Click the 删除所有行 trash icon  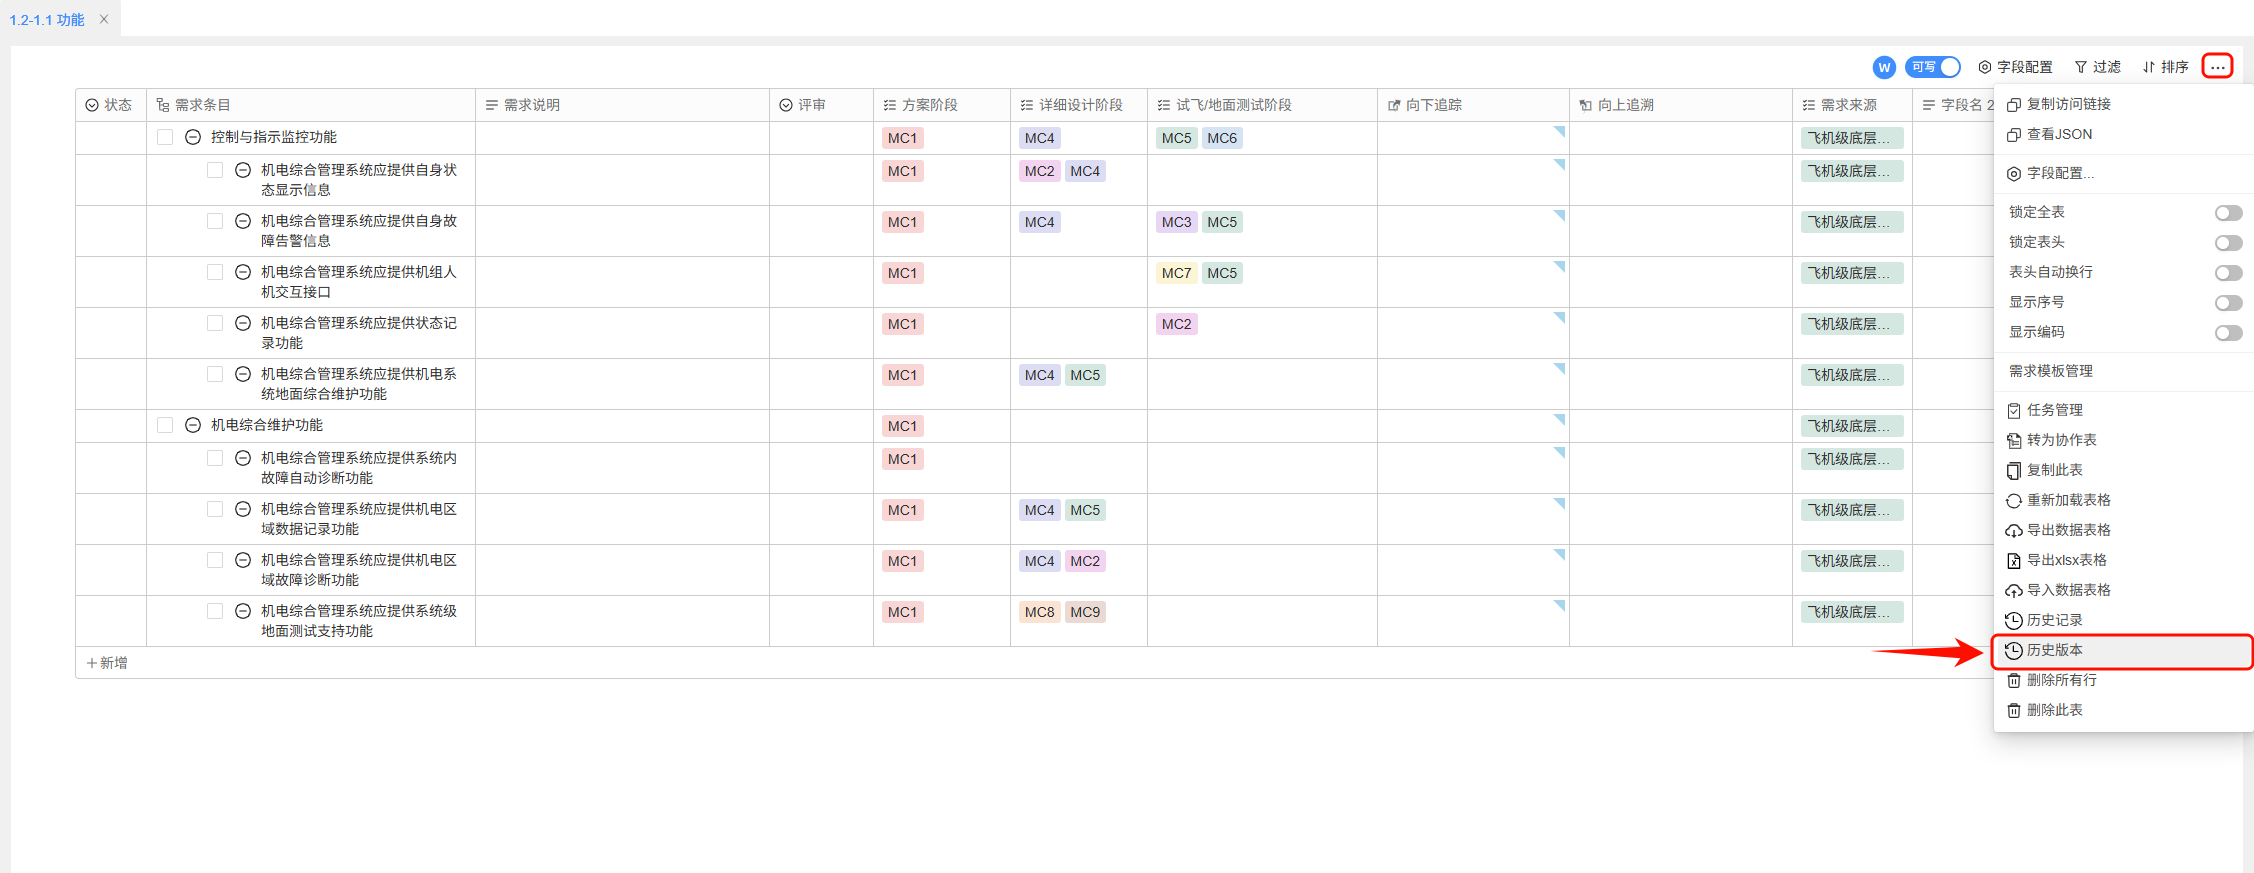2014,680
